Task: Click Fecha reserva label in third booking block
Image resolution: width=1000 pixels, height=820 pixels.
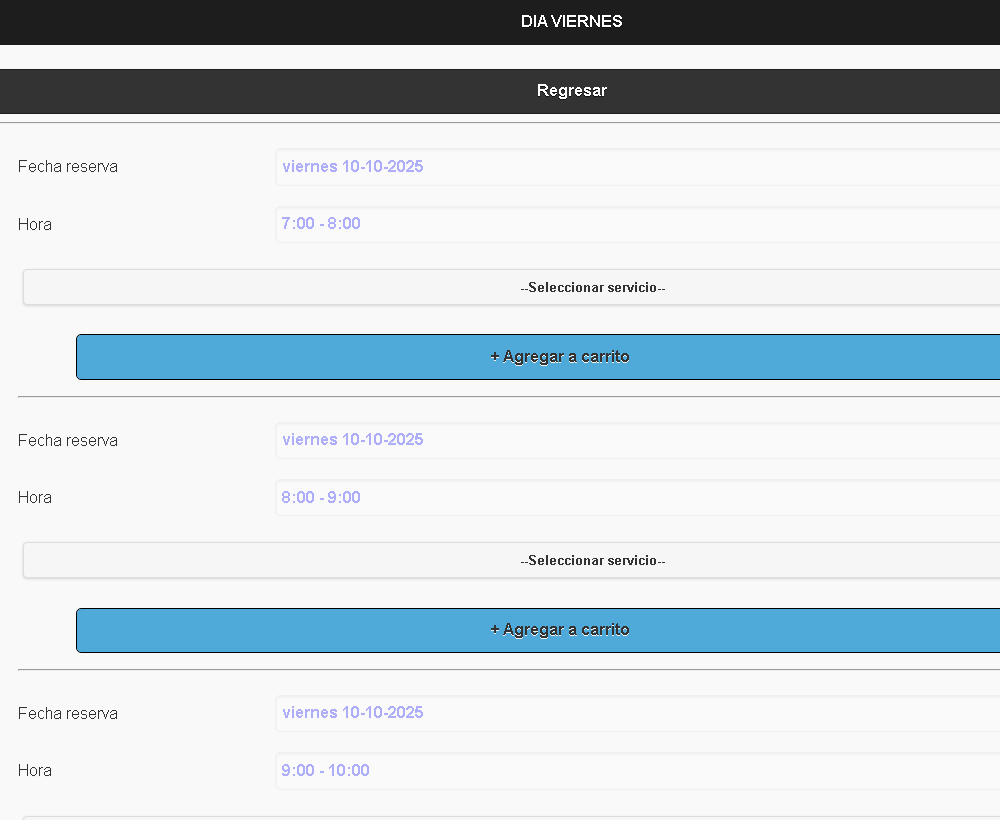Action: coord(68,714)
